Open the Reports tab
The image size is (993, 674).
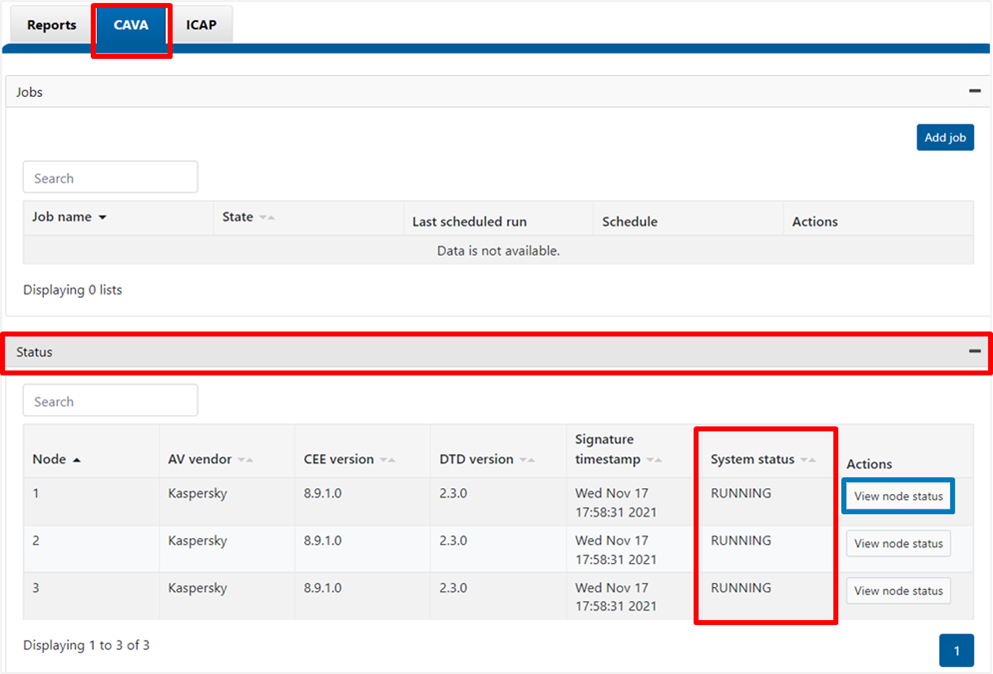[51, 25]
